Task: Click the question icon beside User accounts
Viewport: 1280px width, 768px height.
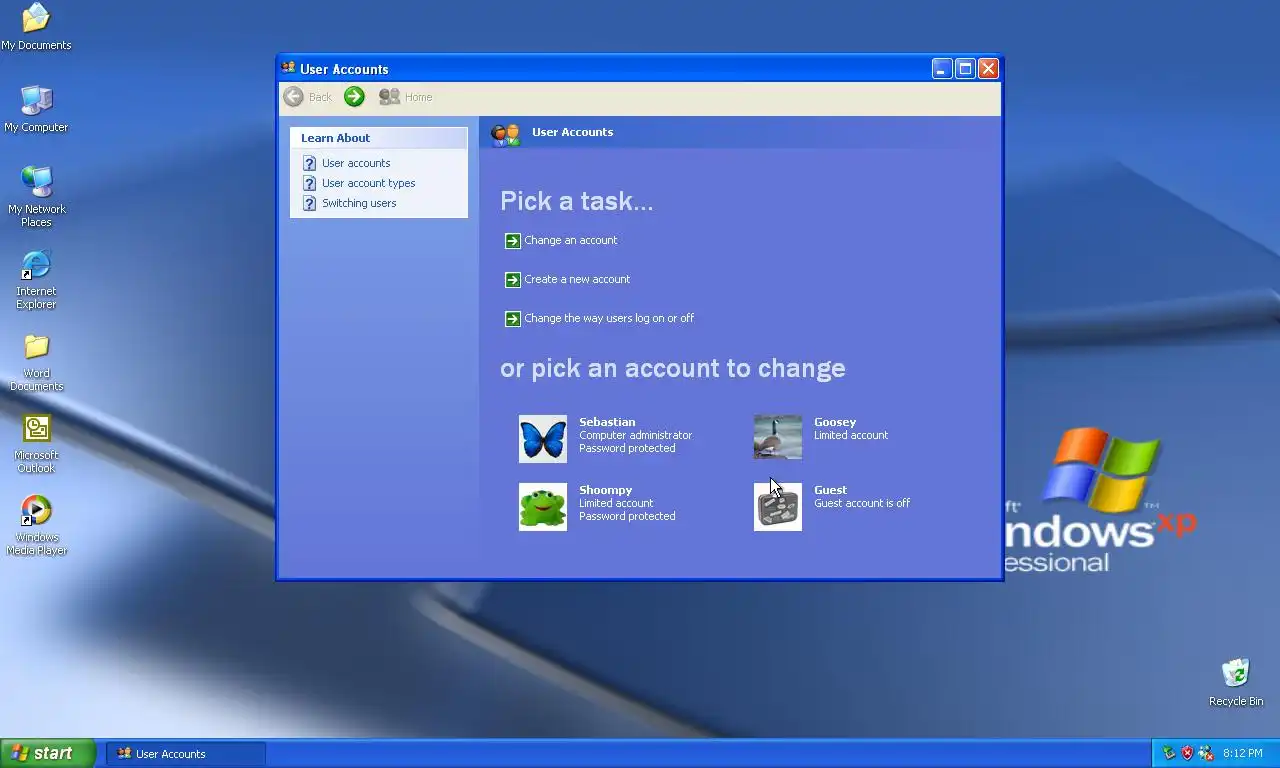Action: [310, 163]
